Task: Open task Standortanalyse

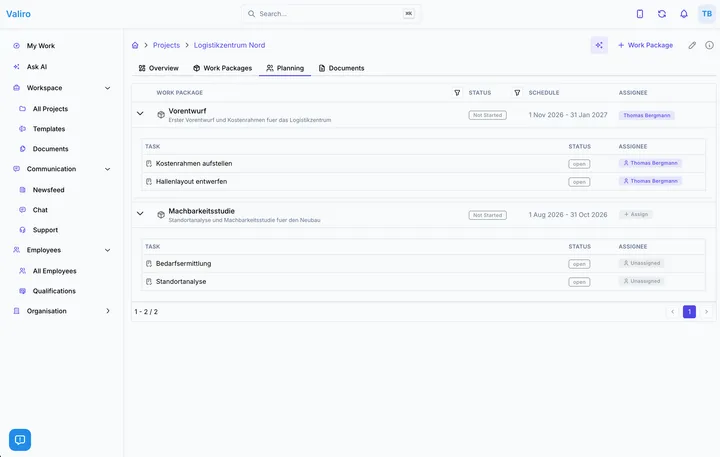Action: coord(181,282)
